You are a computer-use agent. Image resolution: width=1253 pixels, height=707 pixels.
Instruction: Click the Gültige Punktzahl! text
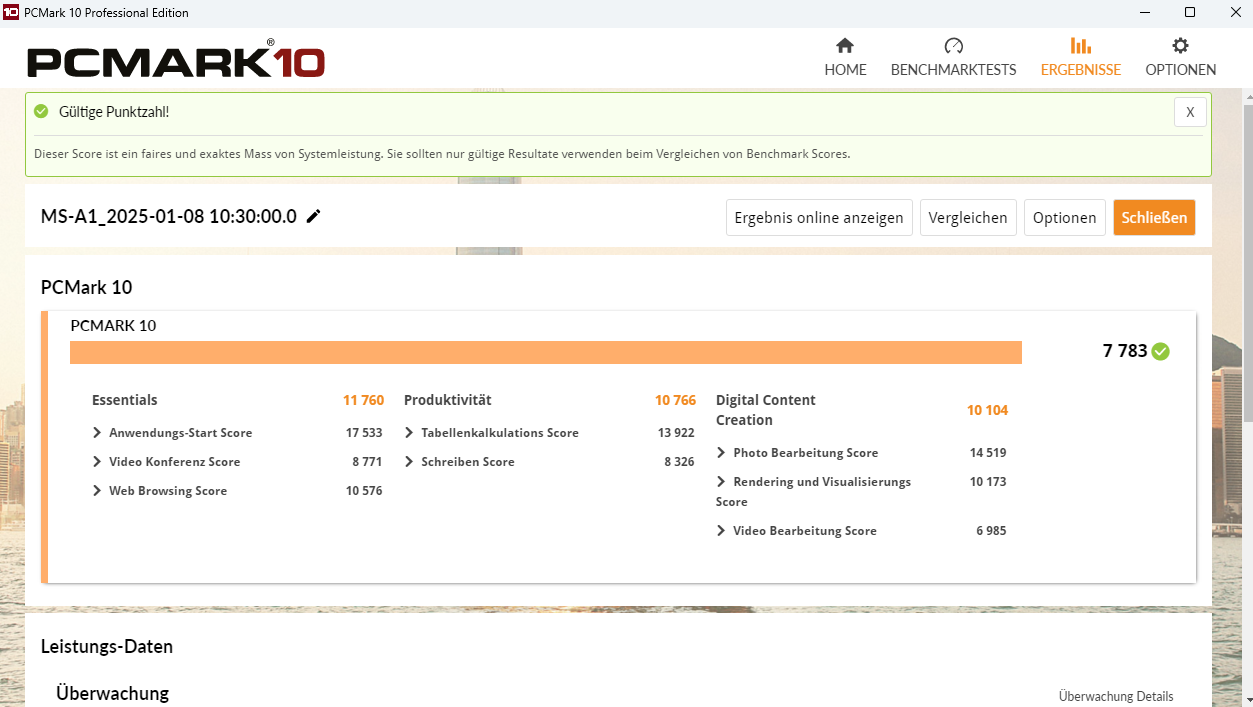[x=114, y=111]
